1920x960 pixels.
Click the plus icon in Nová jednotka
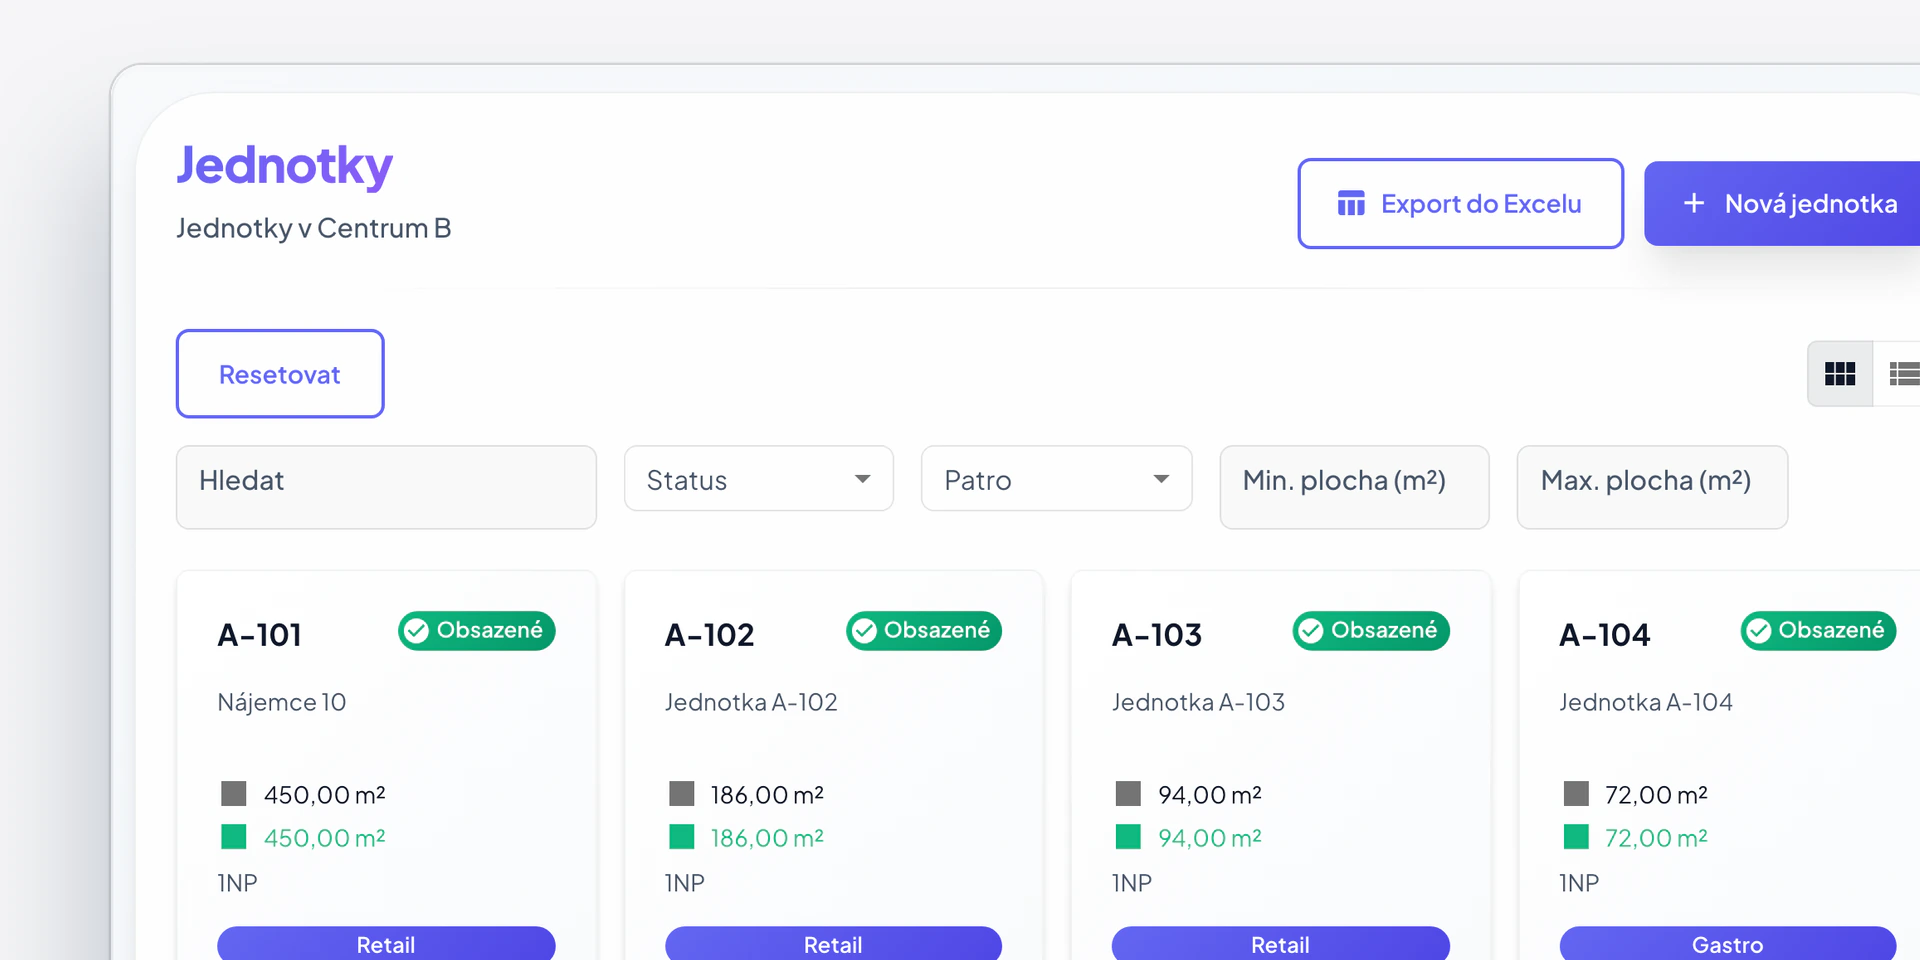[1694, 203]
